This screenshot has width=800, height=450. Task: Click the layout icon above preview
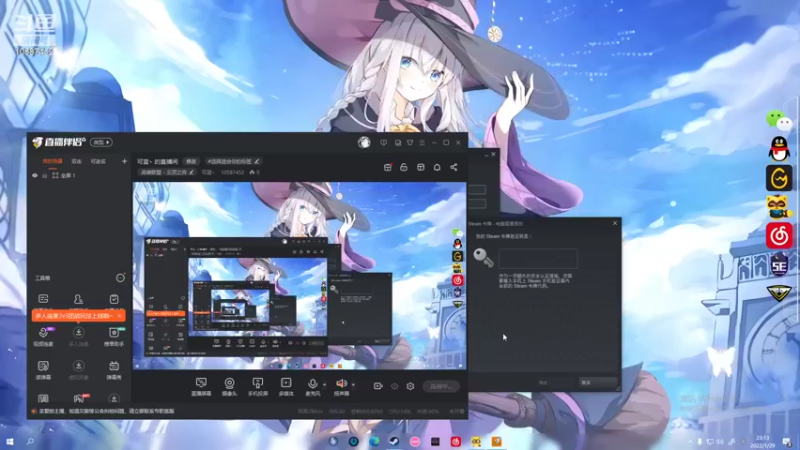[x=420, y=167]
